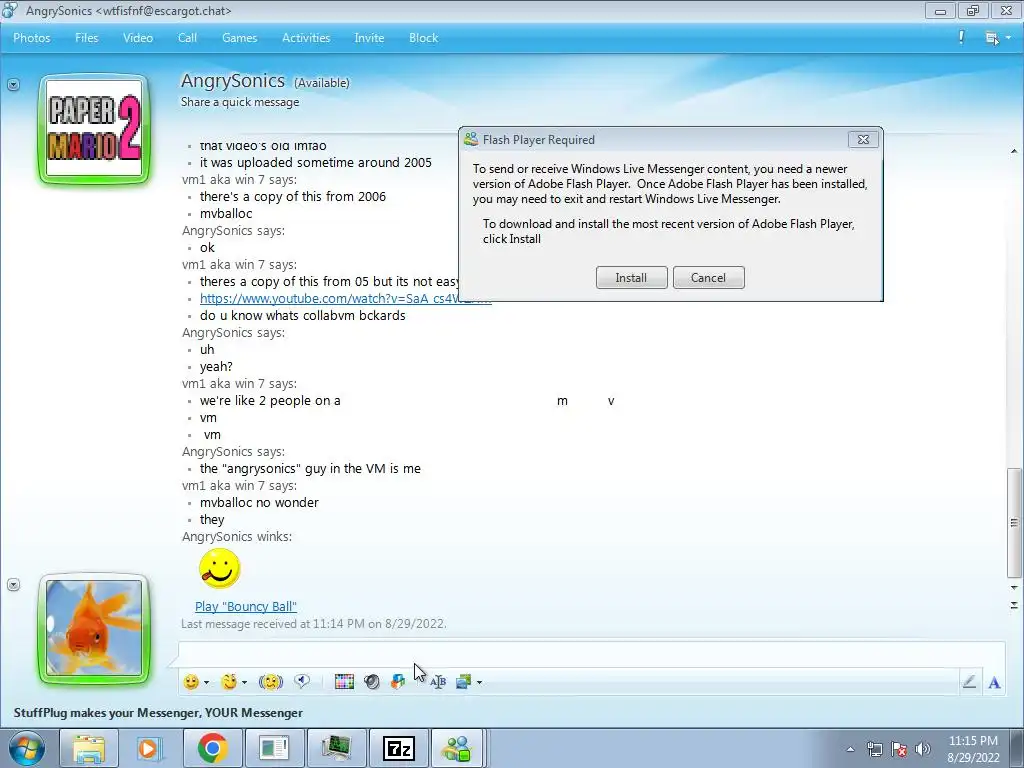This screenshot has height=768, width=1024.
Task: Open the emoticon picker smiley icon
Action: click(191, 682)
